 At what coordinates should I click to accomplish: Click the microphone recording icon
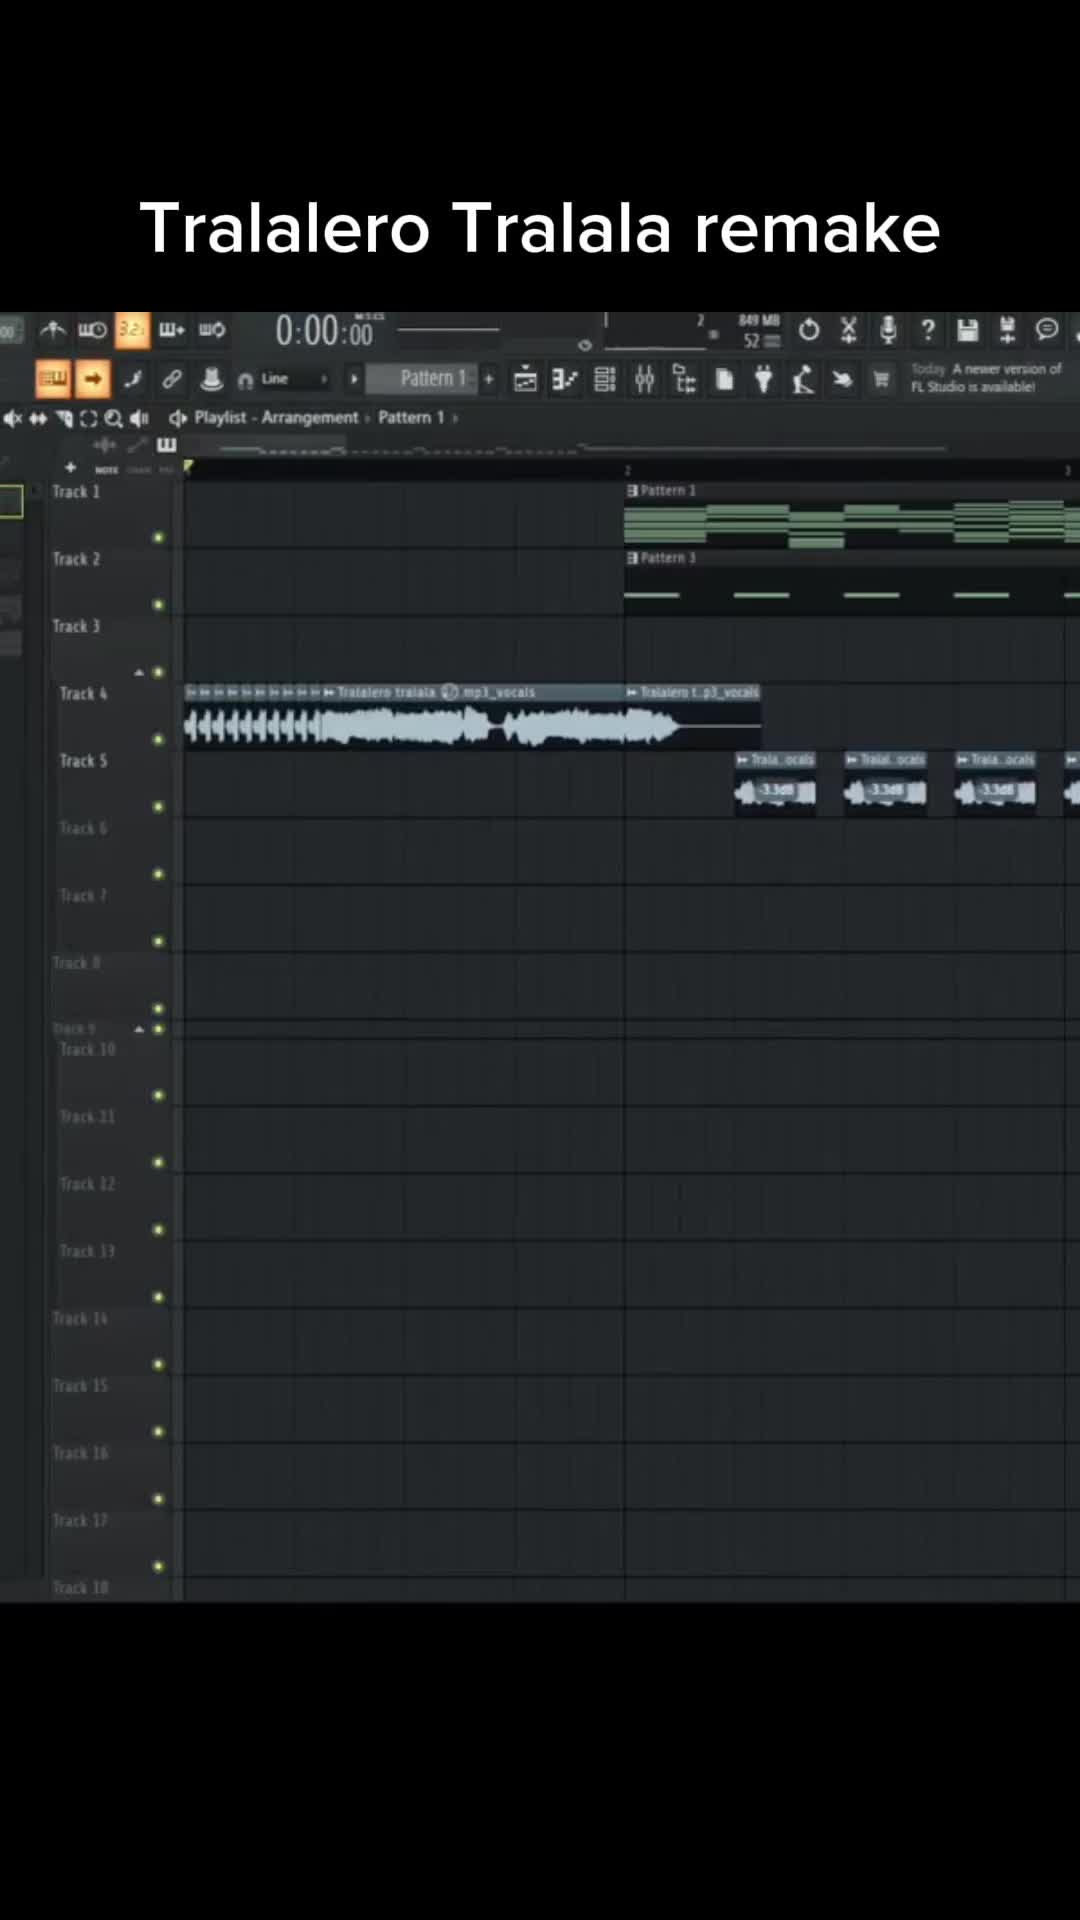pyautogui.click(x=888, y=330)
